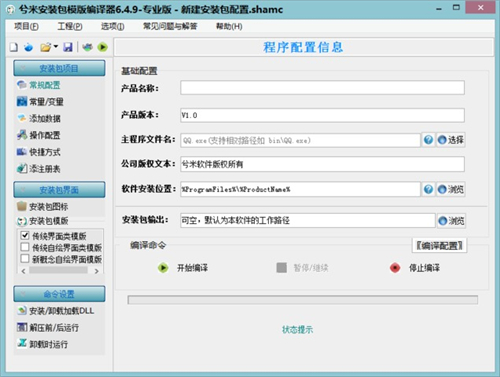Viewport: 500px width, 377px height.
Task: Click the green run toolbar icon
Action: point(102,47)
